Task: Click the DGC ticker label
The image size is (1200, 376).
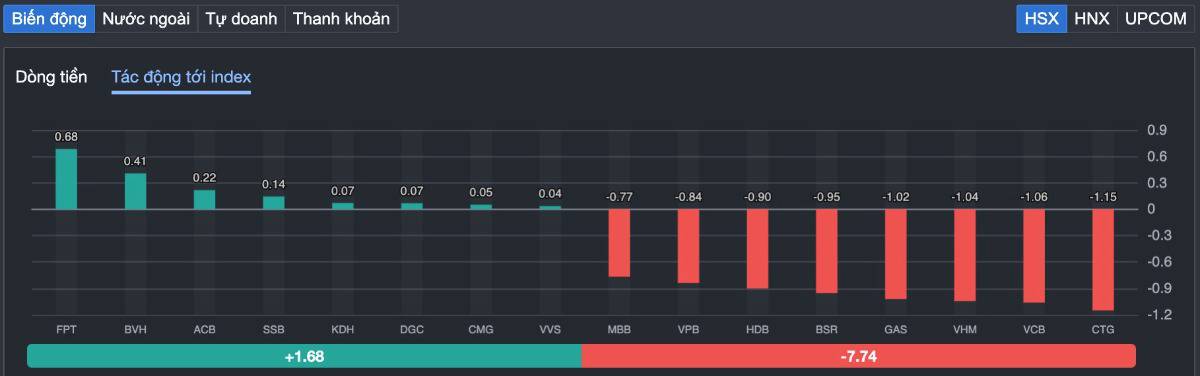Action: 412,329
